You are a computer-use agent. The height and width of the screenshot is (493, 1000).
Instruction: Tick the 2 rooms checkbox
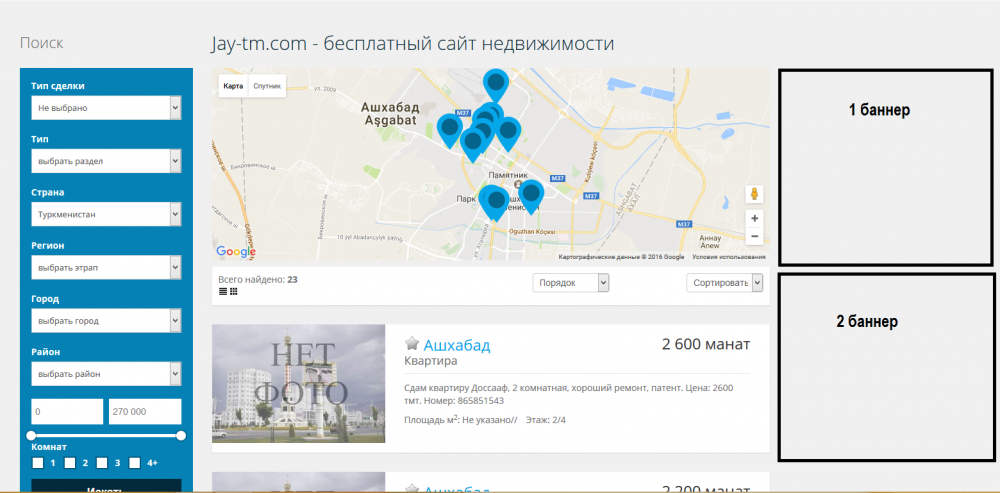coord(70,462)
